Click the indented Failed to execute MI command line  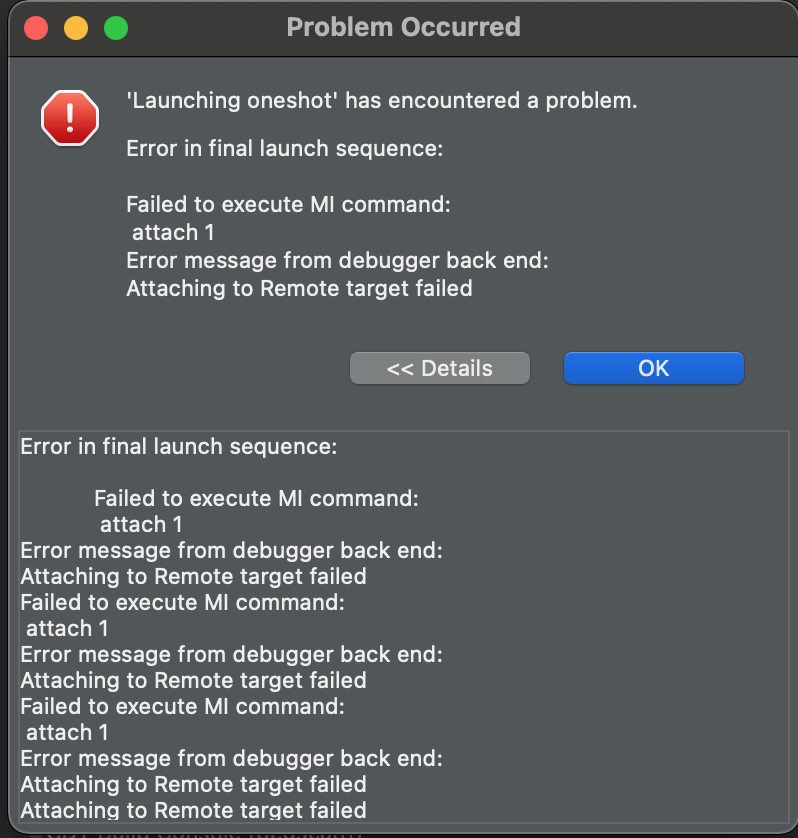(257, 498)
